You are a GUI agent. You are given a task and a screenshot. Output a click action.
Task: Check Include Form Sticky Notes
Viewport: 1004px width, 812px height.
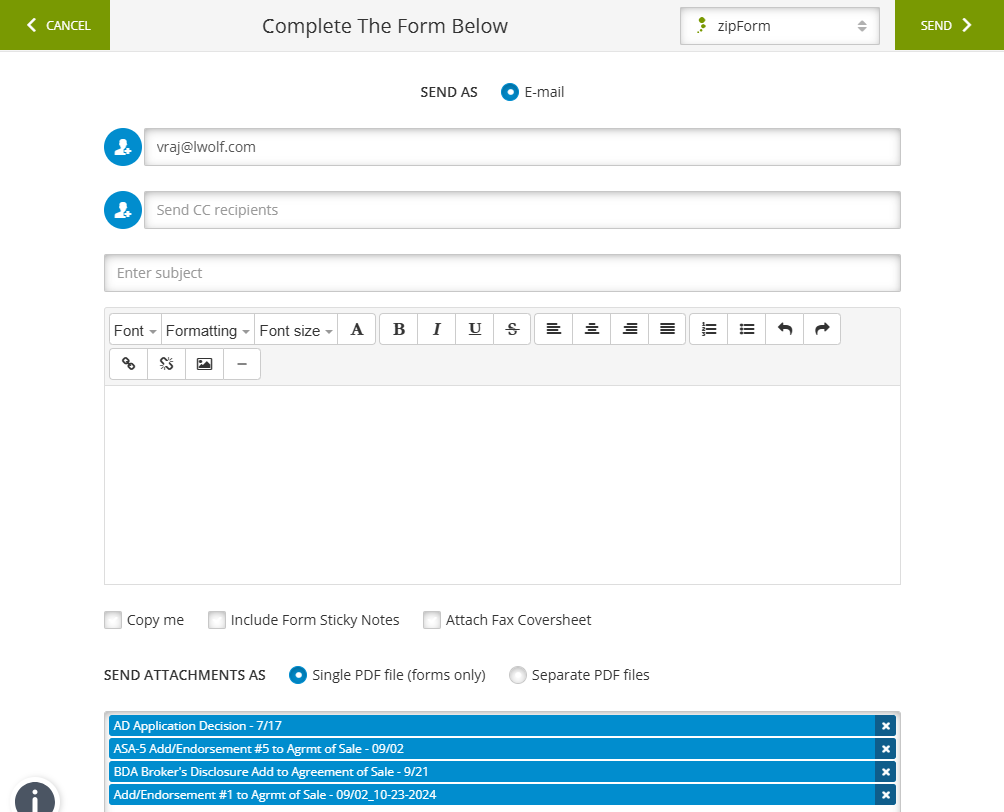click(217, 620)
